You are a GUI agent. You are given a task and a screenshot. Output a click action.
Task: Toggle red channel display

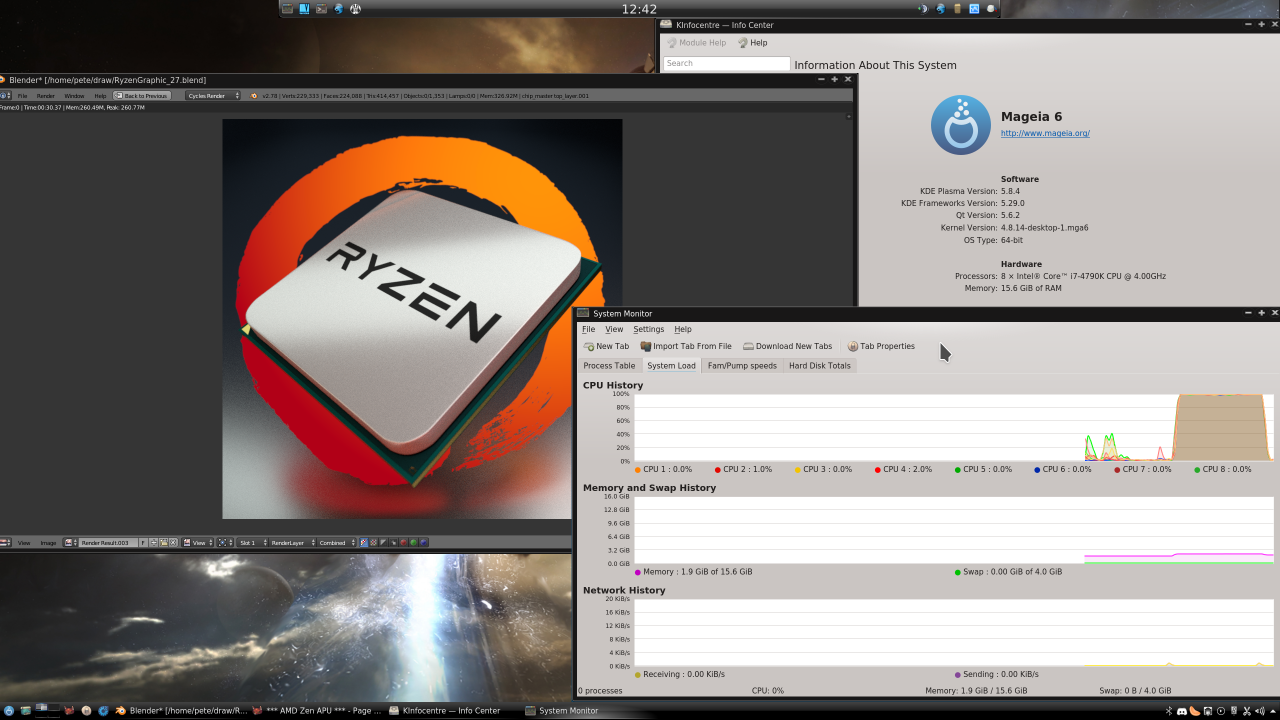pos(403,543)
